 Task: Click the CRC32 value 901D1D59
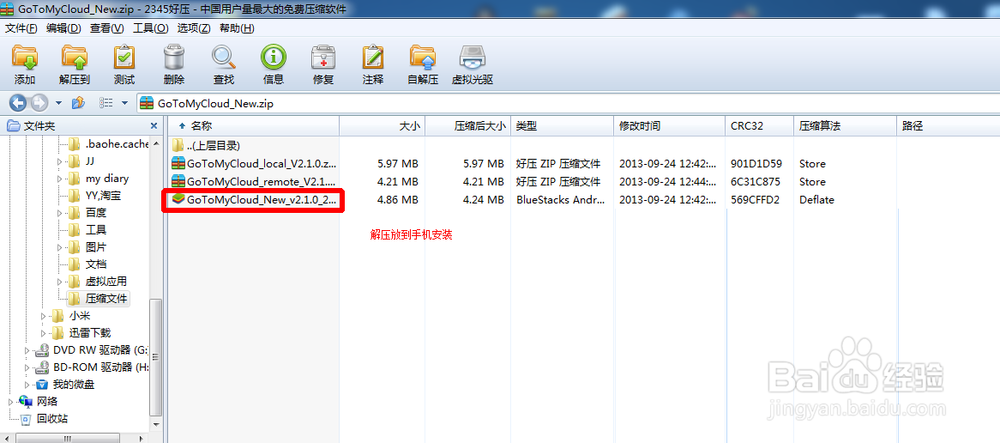(x=756, y=164)
